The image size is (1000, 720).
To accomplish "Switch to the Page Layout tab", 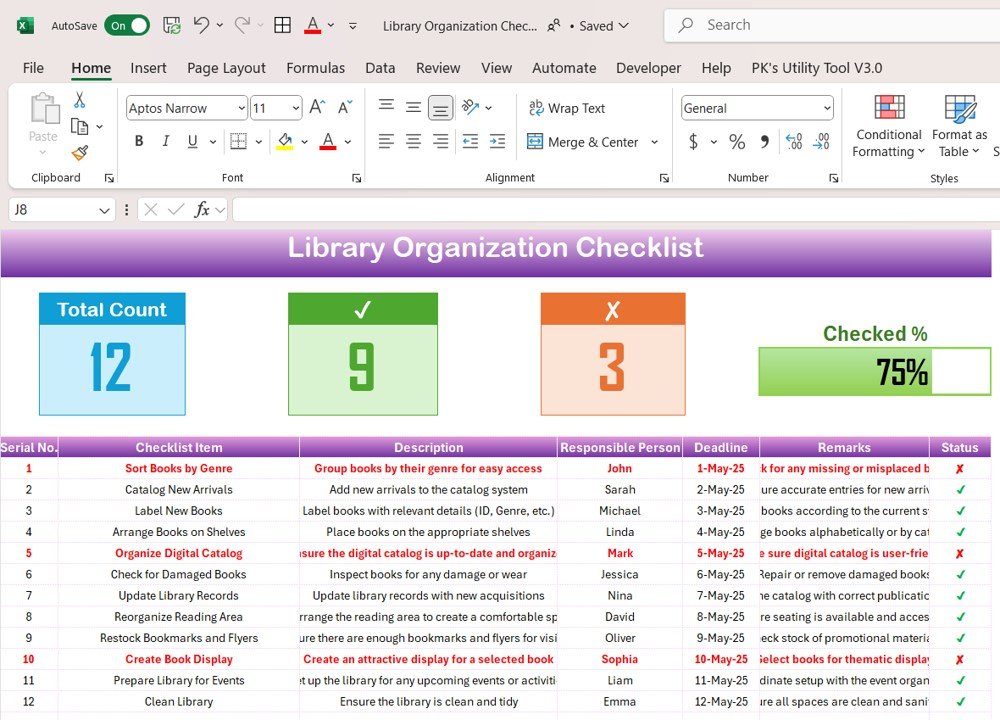I will pos(226,68).
